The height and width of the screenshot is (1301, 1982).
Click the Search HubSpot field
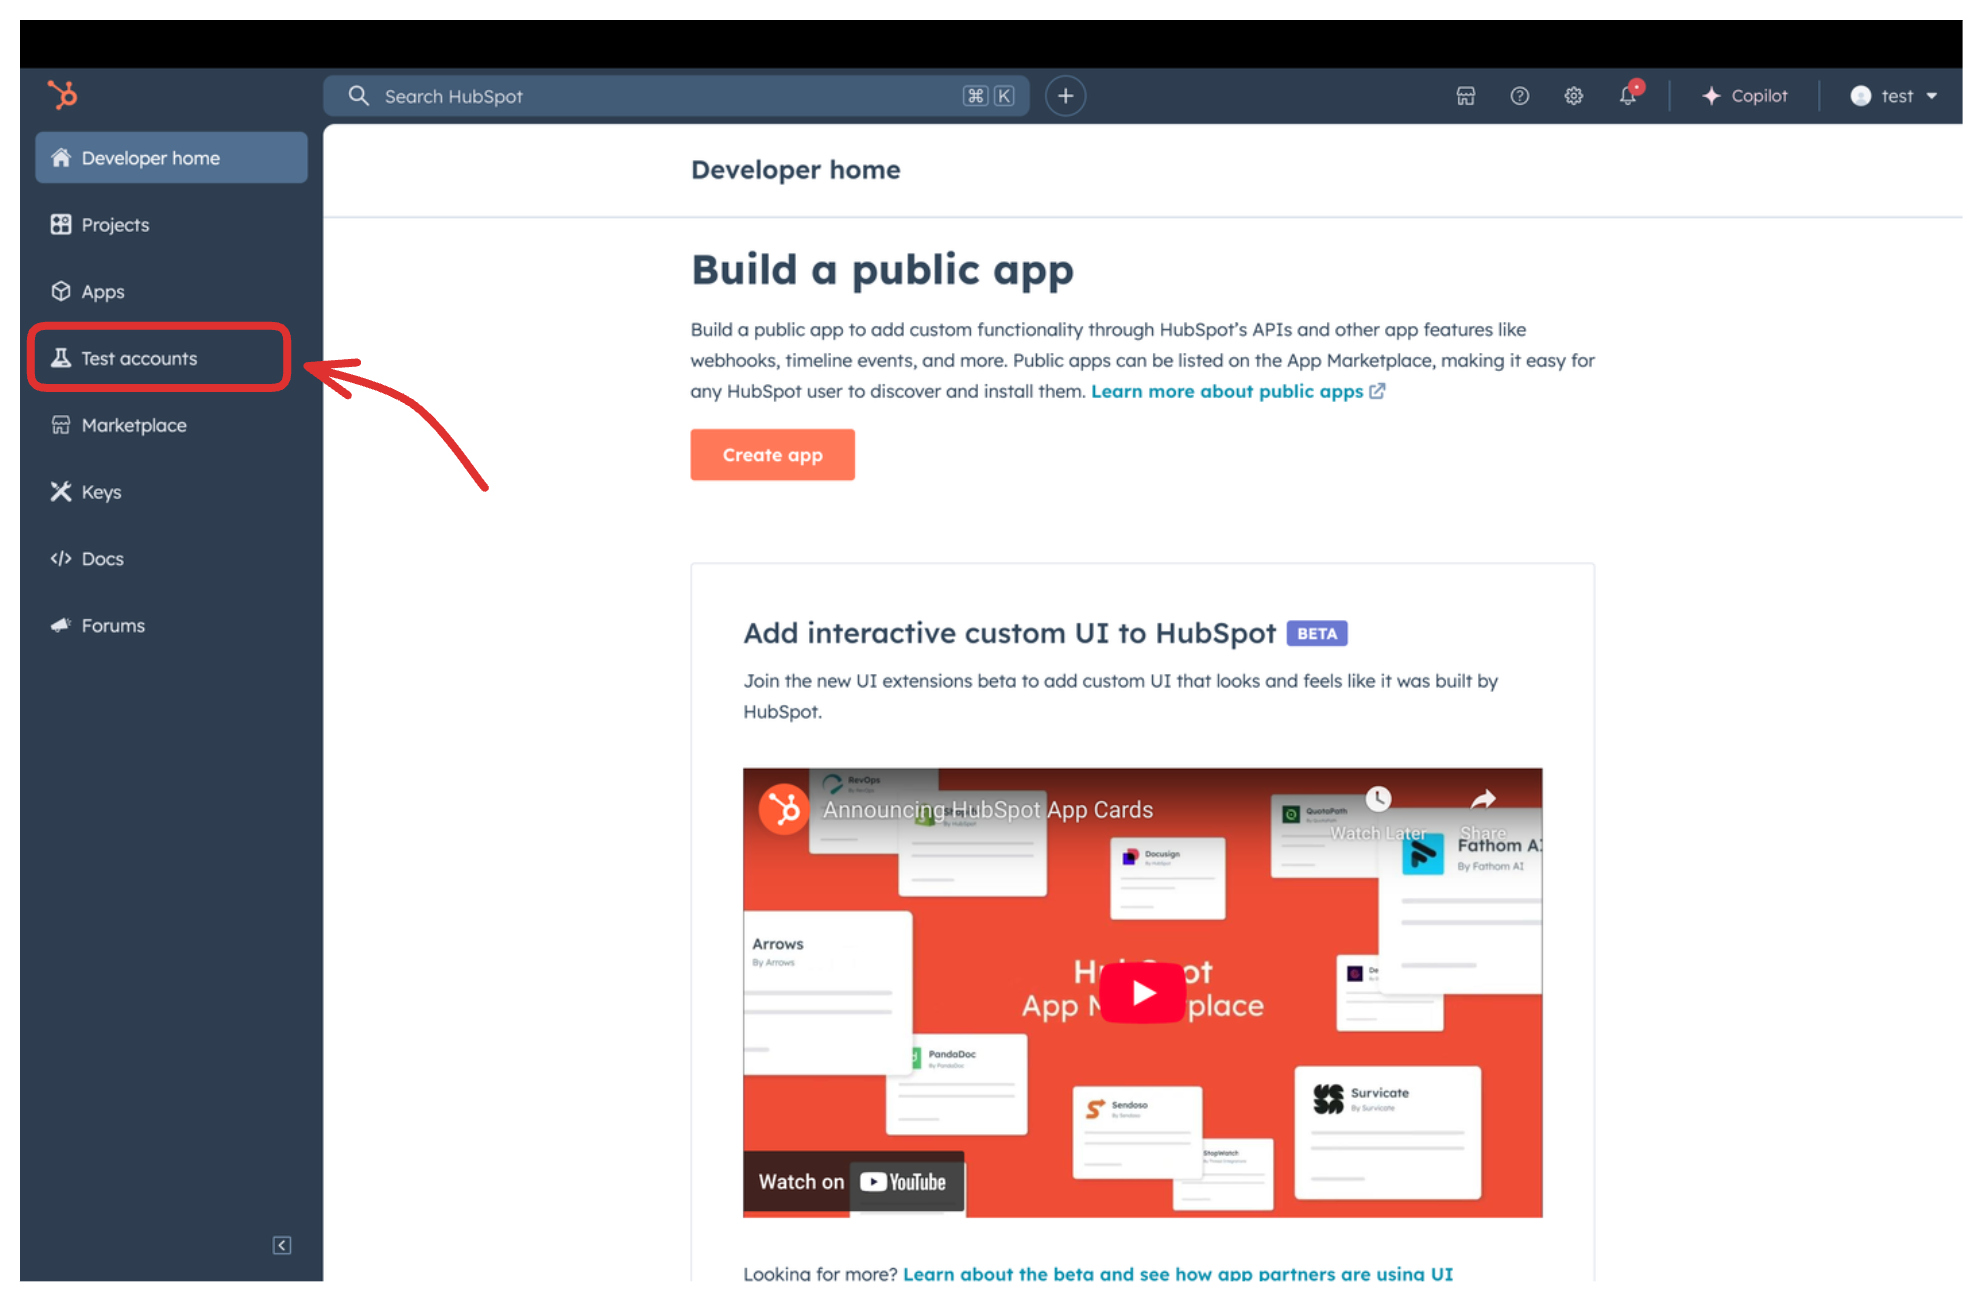(660, 96)
